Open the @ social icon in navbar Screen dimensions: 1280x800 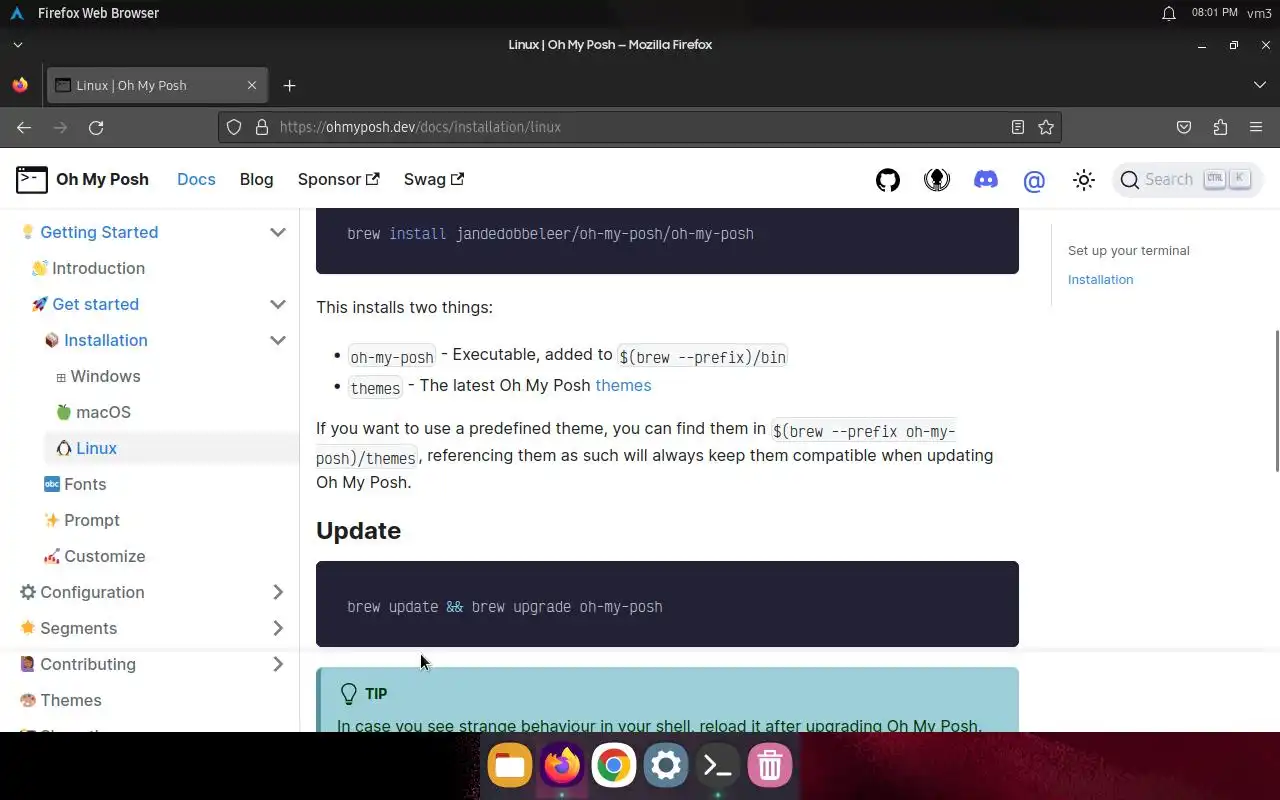click(1034, 180)
